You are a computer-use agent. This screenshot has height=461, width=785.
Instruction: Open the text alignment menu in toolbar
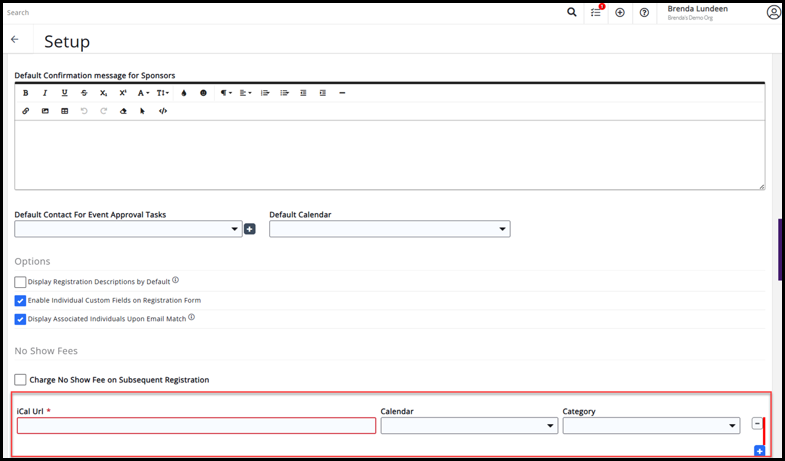click(x=245, y=92)
